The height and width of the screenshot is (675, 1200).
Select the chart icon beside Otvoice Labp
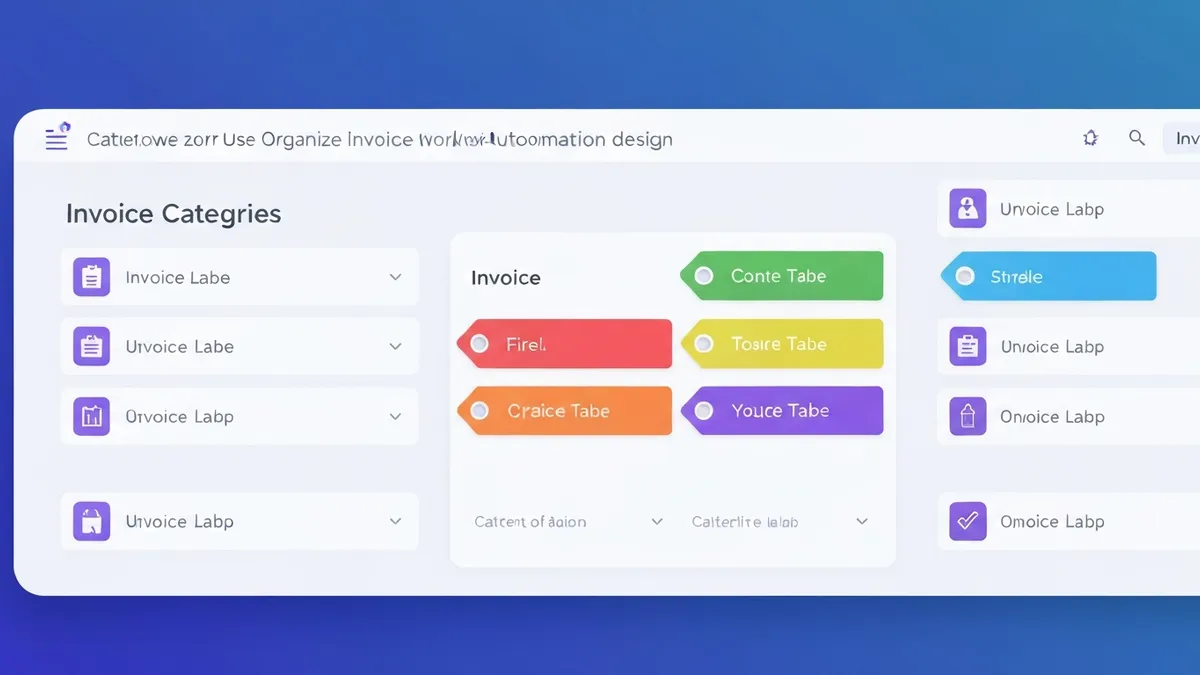[x=91, y=416]
